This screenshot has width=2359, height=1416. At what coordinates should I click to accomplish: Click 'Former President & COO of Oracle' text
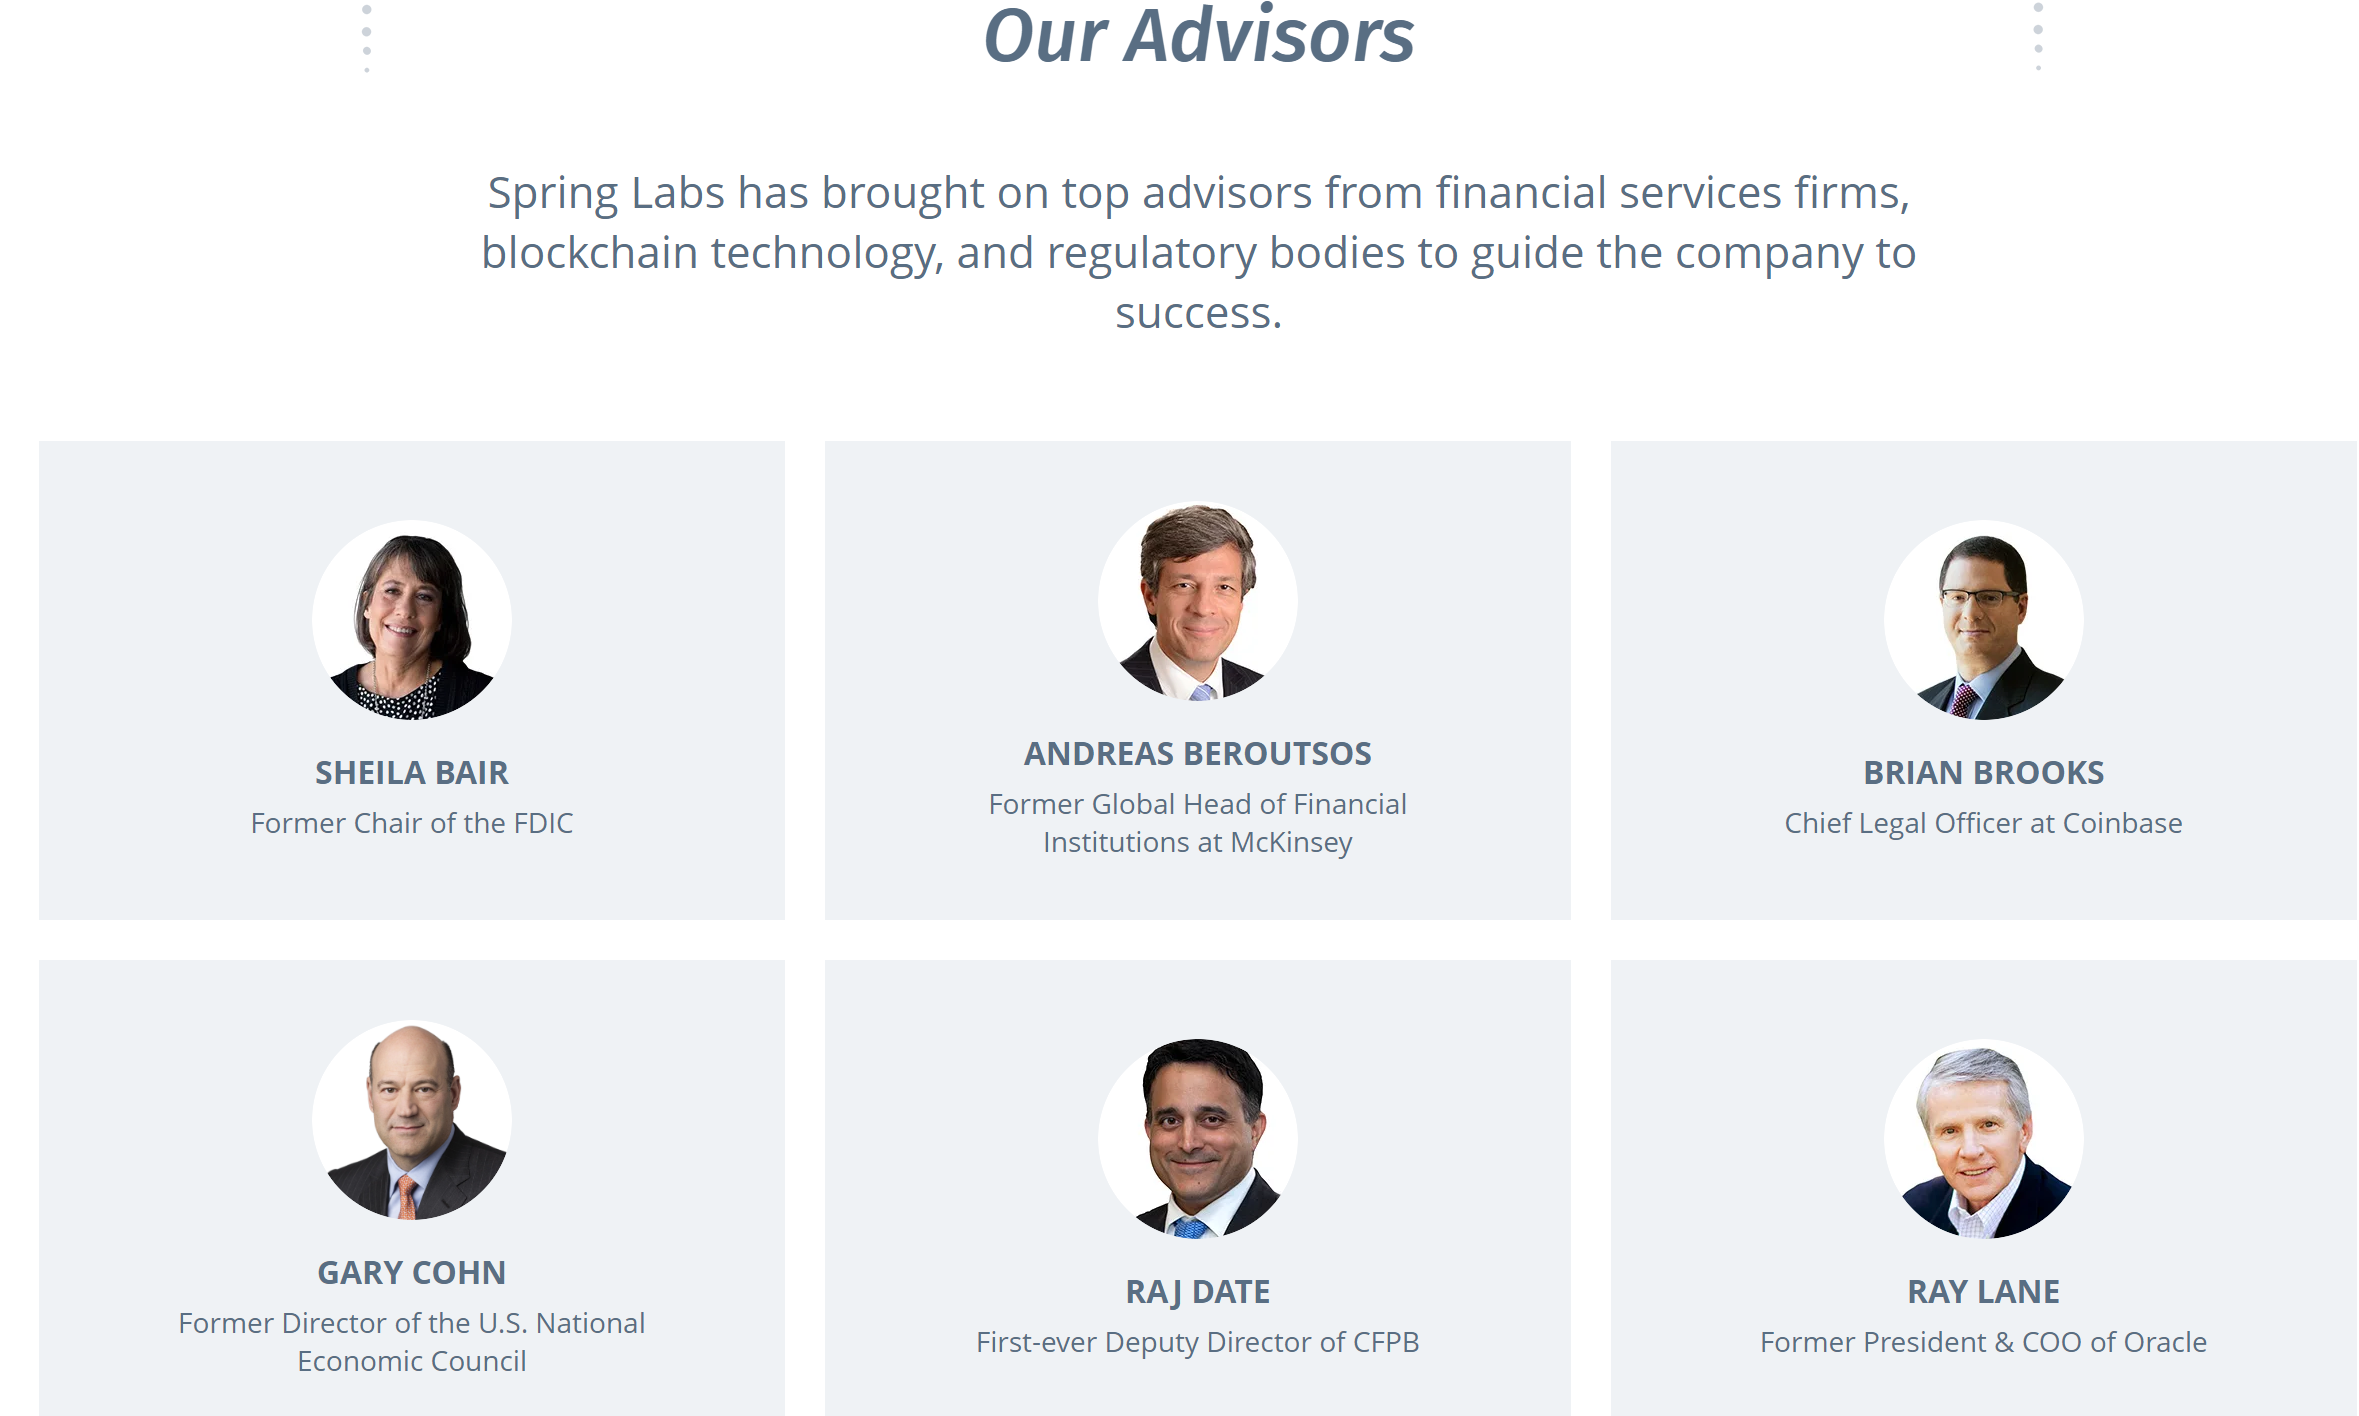pos(1983,1342)
